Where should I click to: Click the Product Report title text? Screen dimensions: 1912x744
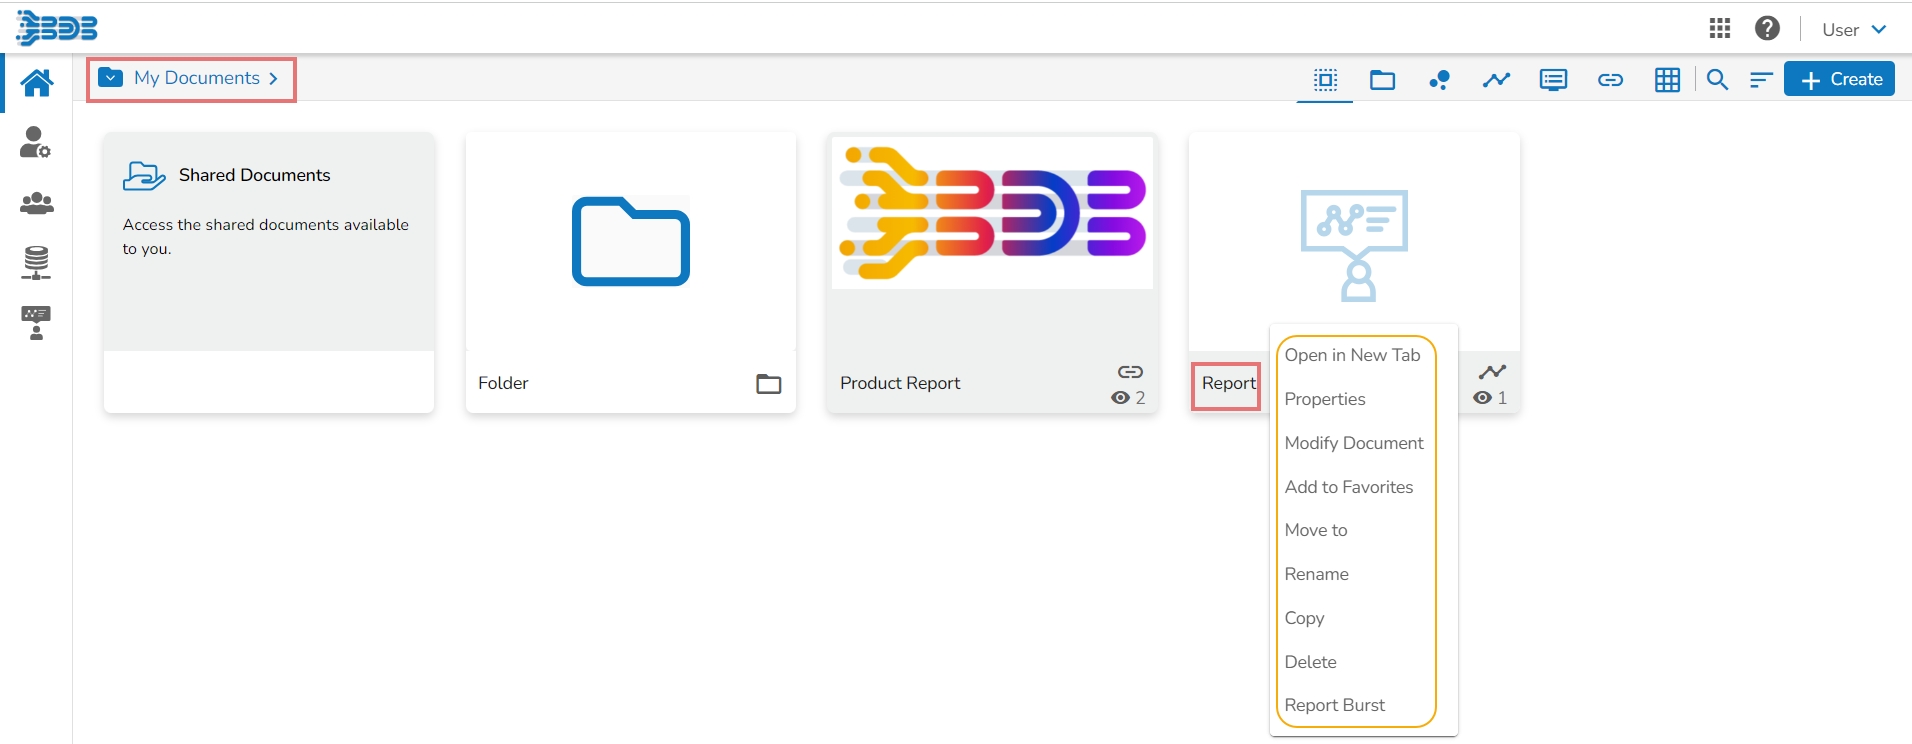pyautogui.click(x=900, y=383)
